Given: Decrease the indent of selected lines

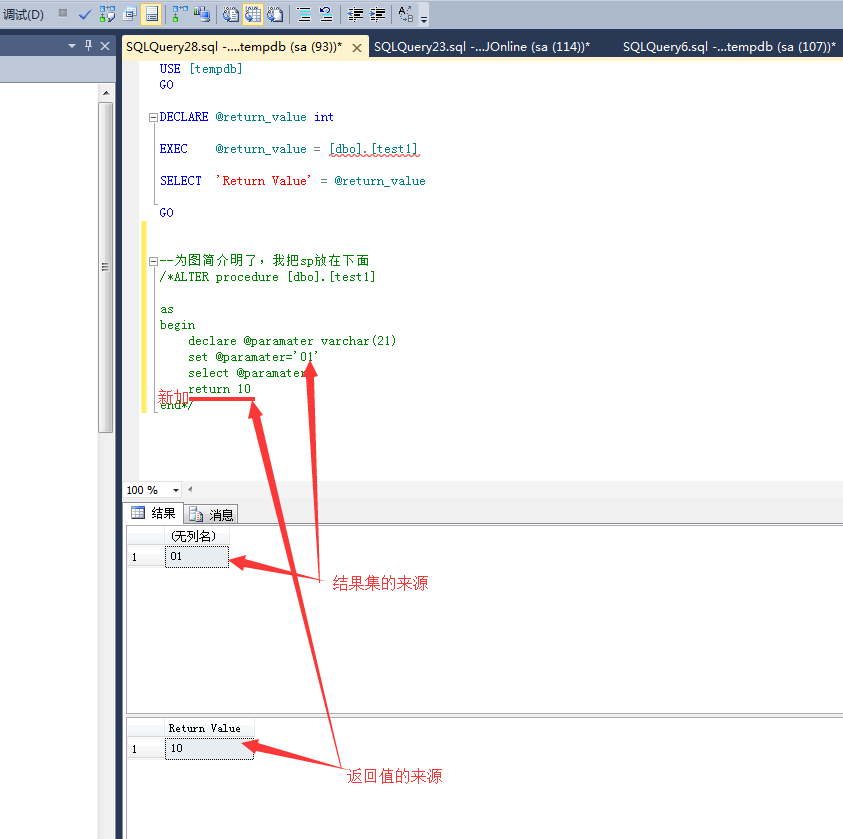Looking at the screenshot, I should click(355, 15).
